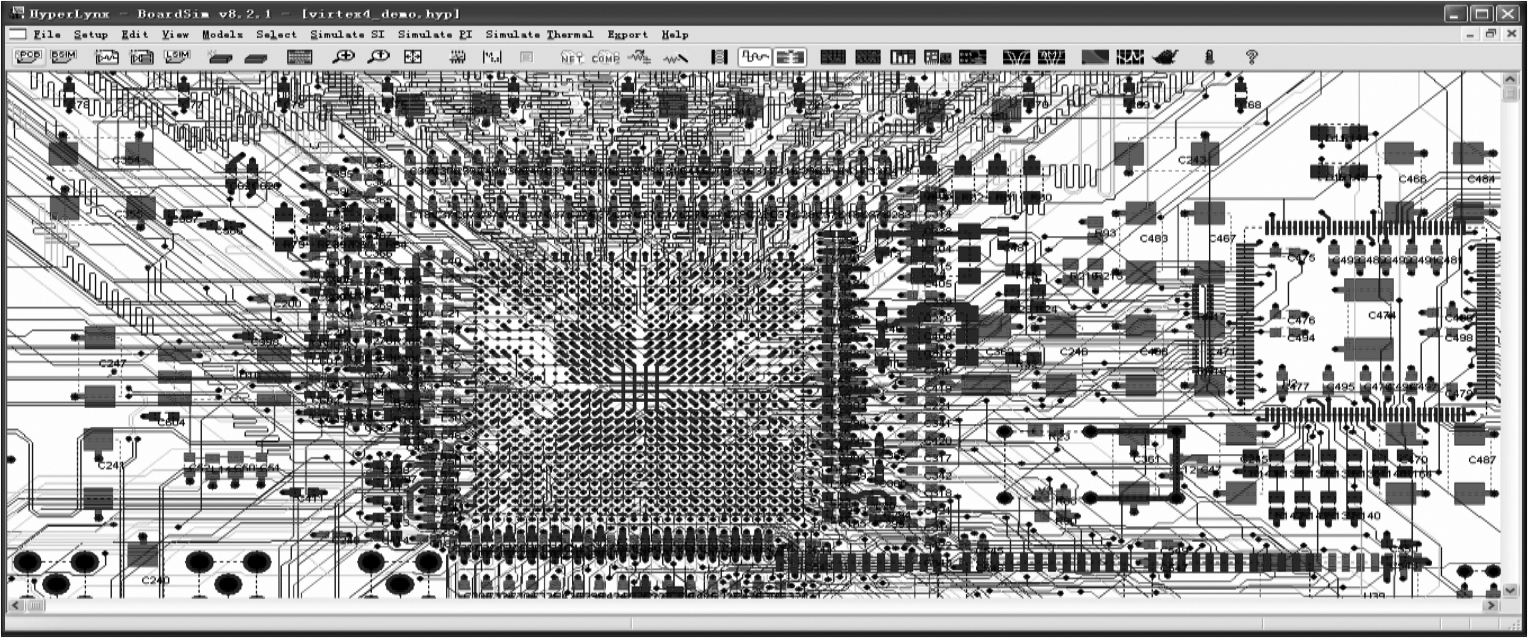Open the Simulate PI menu
Screen dimensions: 1528x638
(x=436, y=34)
